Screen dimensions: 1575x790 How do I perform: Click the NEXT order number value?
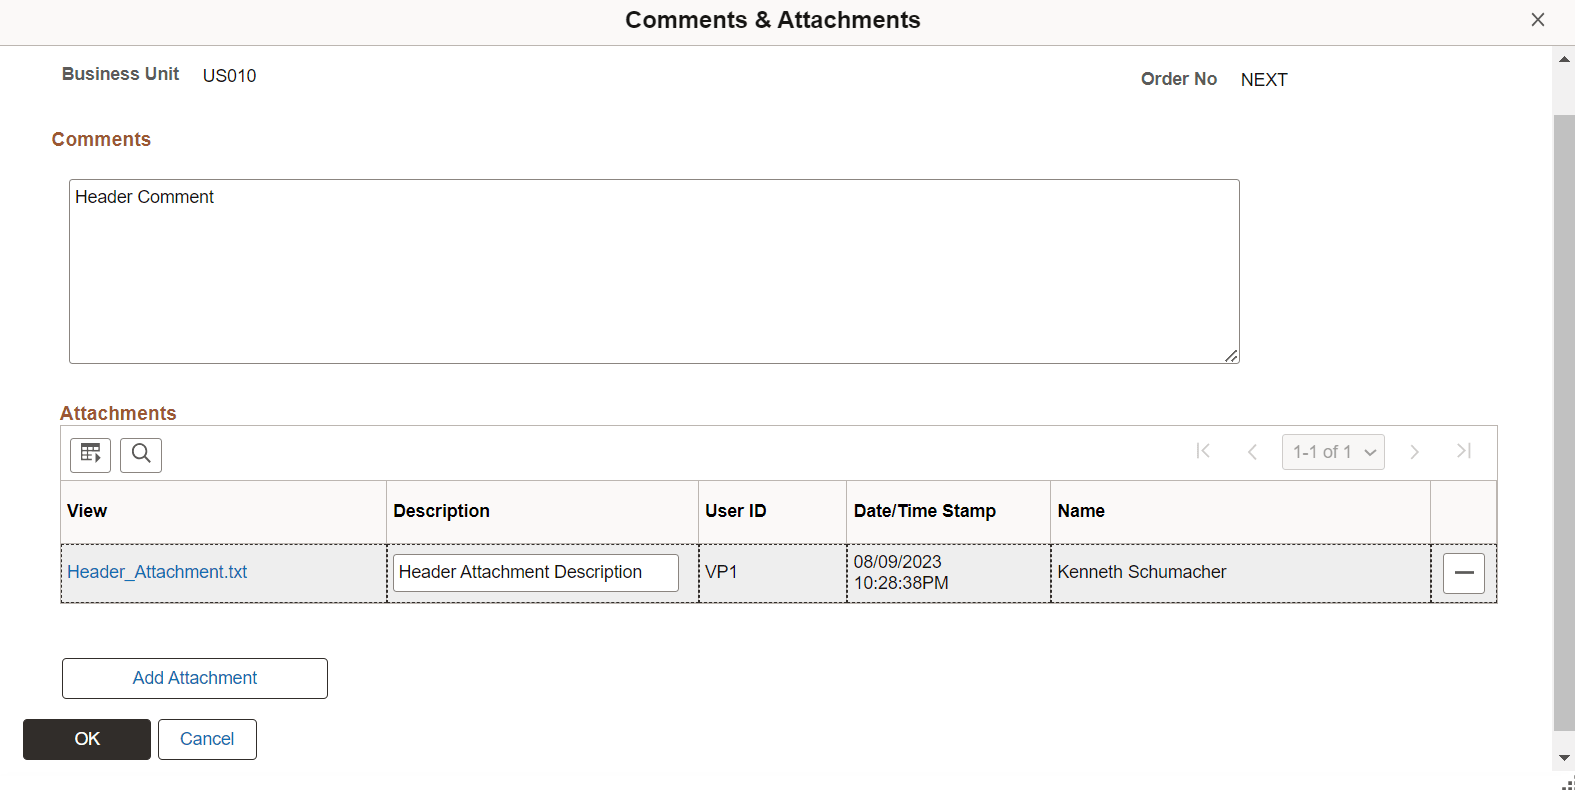click(x=1264, y=80)
